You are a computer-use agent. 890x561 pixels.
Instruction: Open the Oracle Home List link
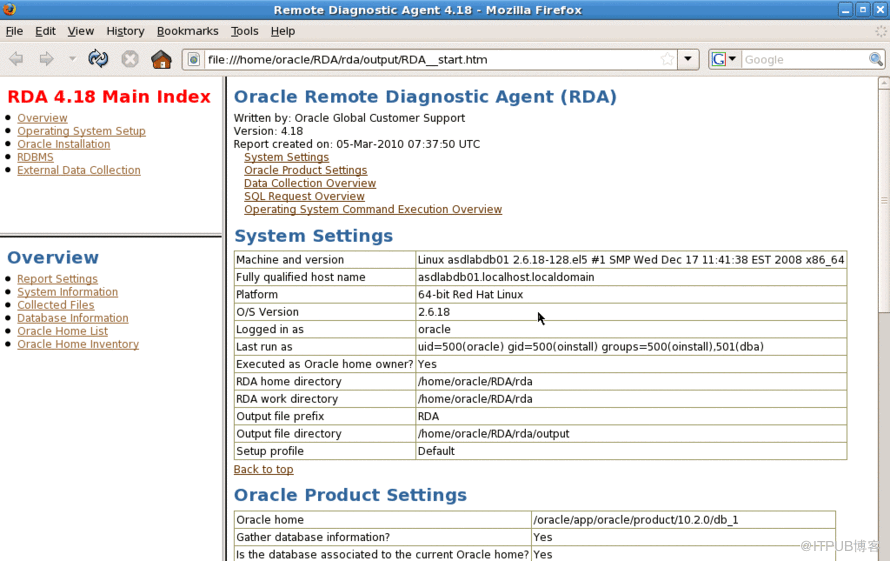(62, 331)
